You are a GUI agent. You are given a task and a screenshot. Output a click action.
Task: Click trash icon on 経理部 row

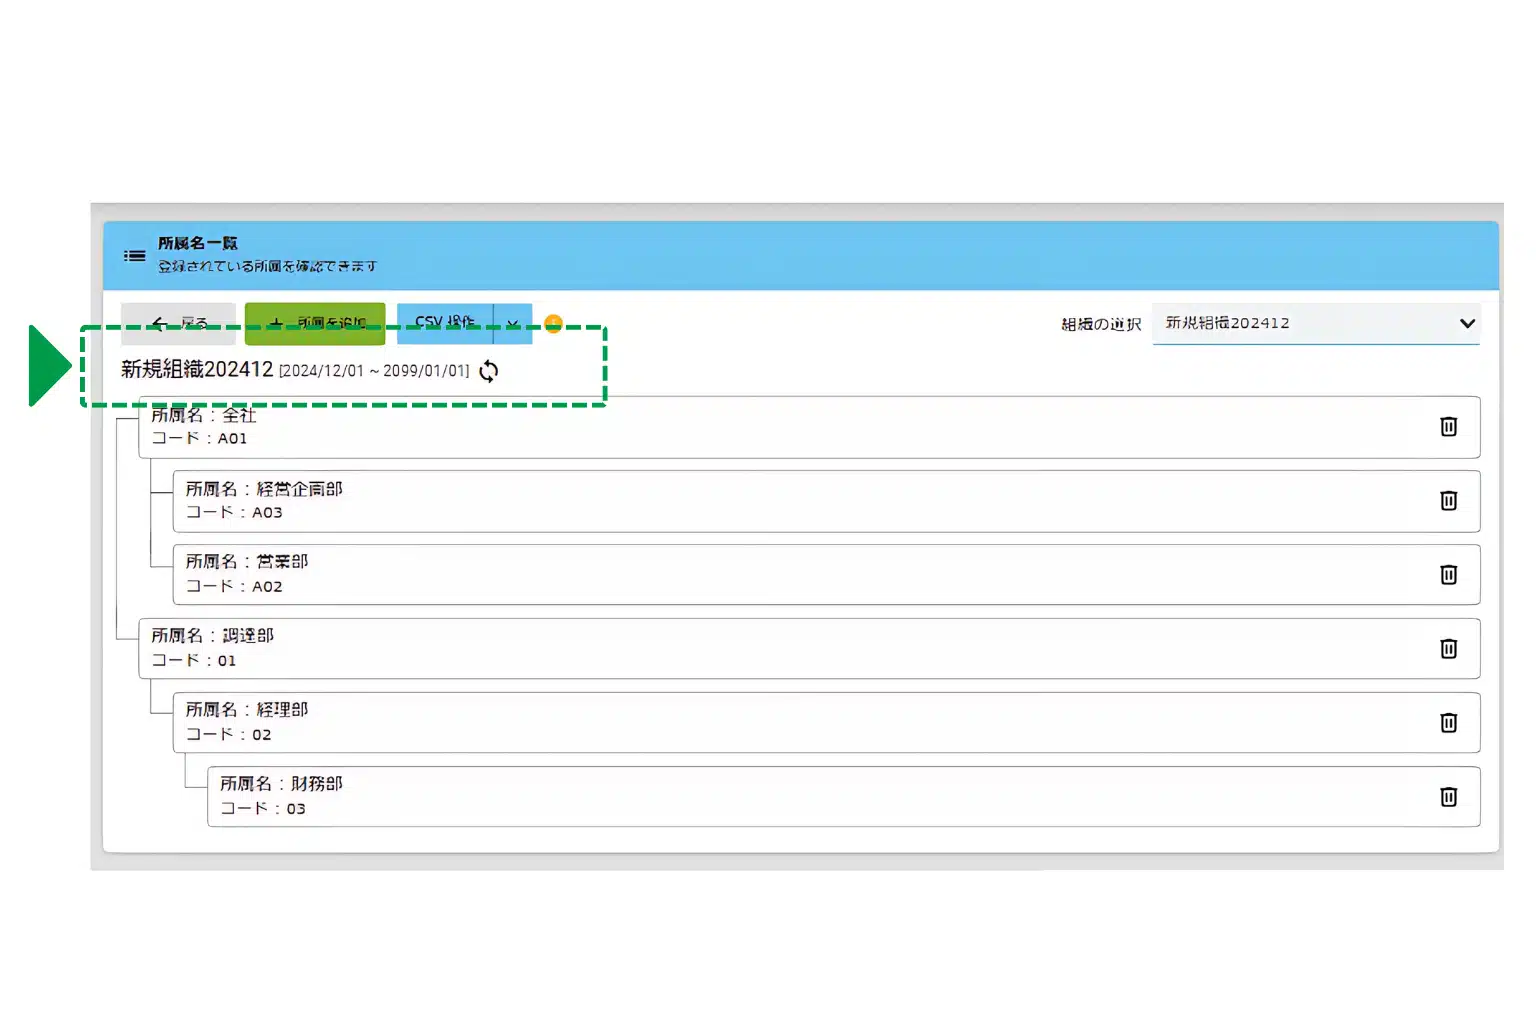[1448, 723]
